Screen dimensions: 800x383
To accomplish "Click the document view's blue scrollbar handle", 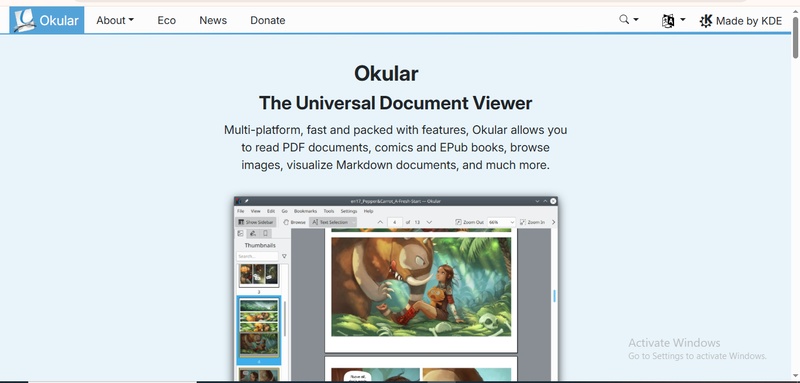I will pyautogui.click(x=554, y=296).
